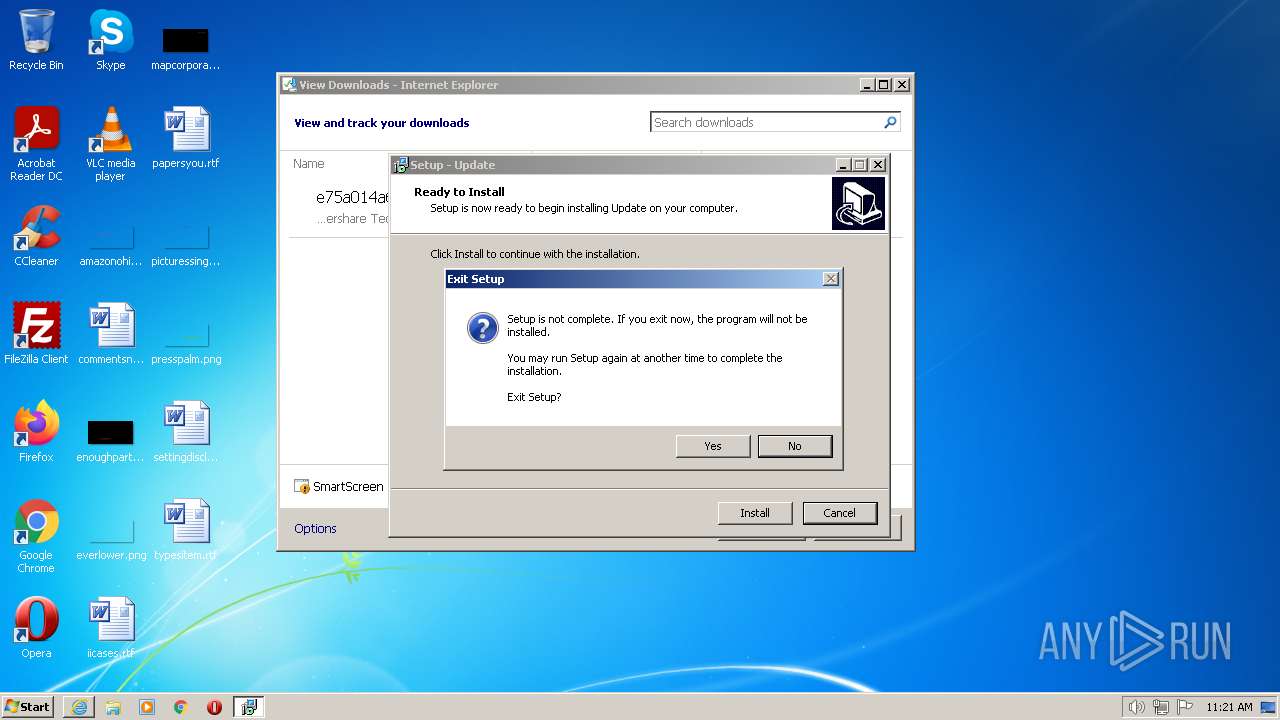This screenshot has height=720, width=1280.
Task: Click media player taskbar icon
Action: (x=147, y=707)
